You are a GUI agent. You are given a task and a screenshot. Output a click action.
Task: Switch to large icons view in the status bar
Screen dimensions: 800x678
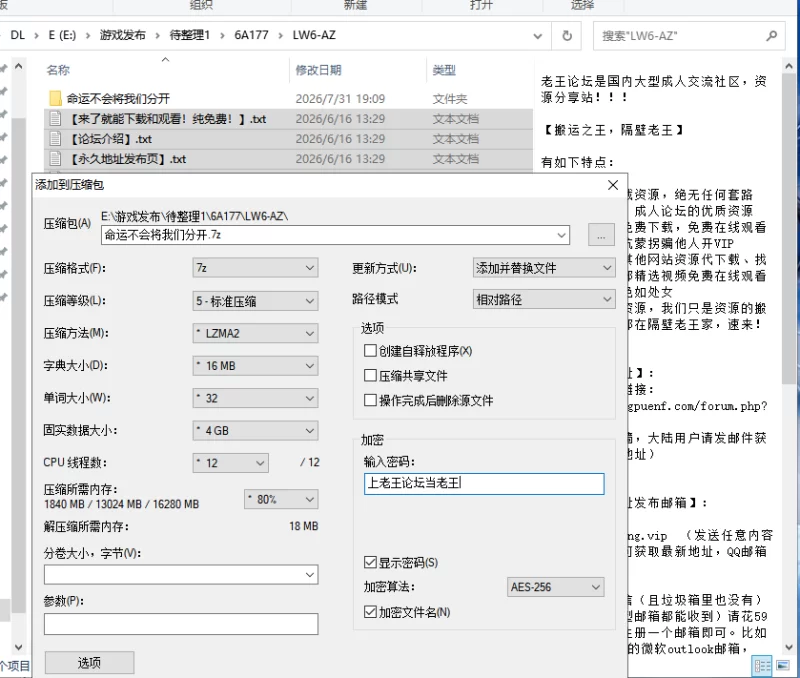click(x=783, y=666)
